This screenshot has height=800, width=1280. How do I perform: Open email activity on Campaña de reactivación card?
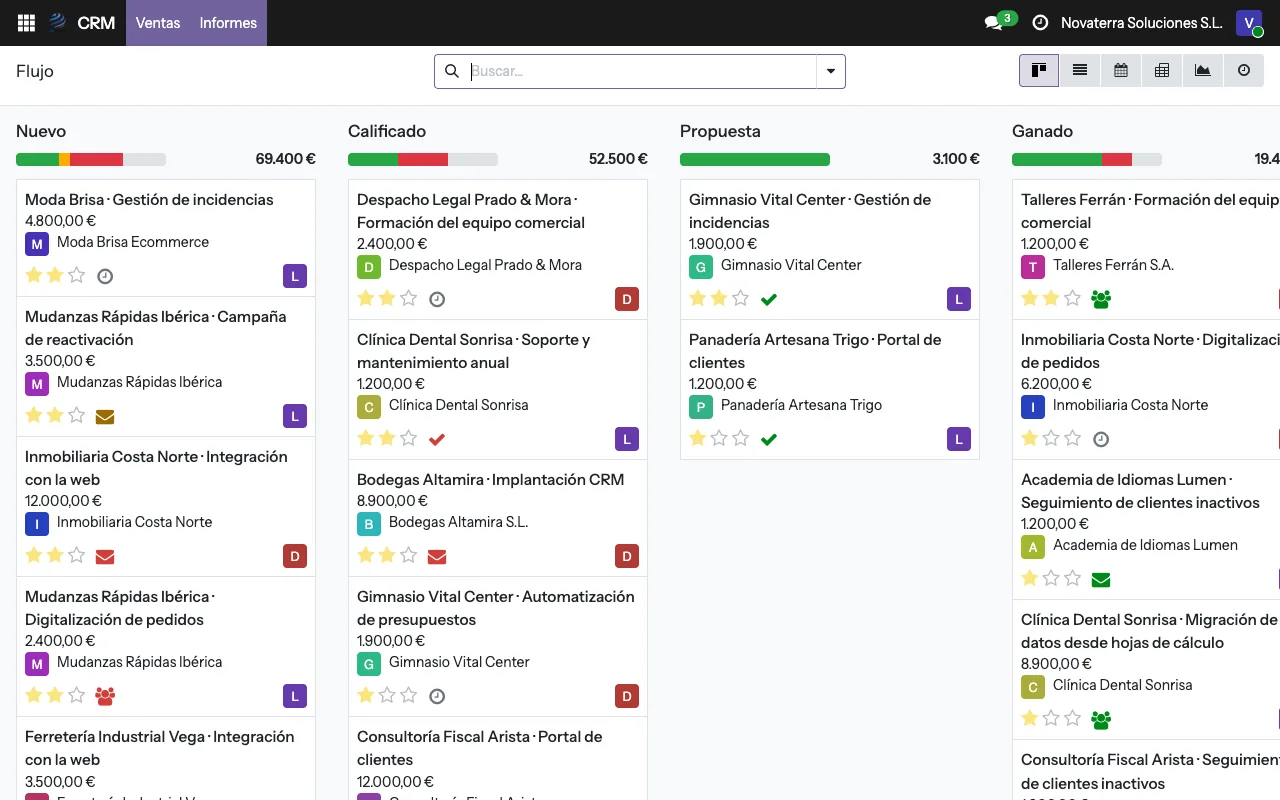105,416
